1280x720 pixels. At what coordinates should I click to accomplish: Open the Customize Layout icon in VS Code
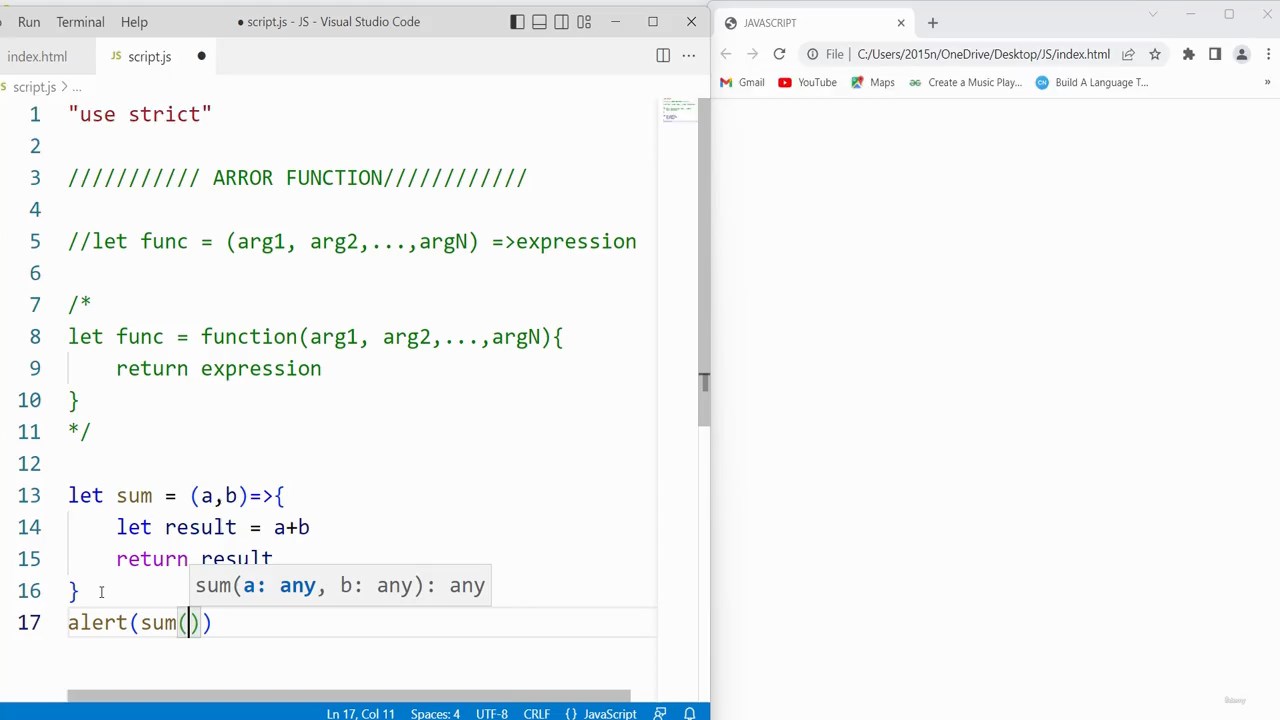584,22
